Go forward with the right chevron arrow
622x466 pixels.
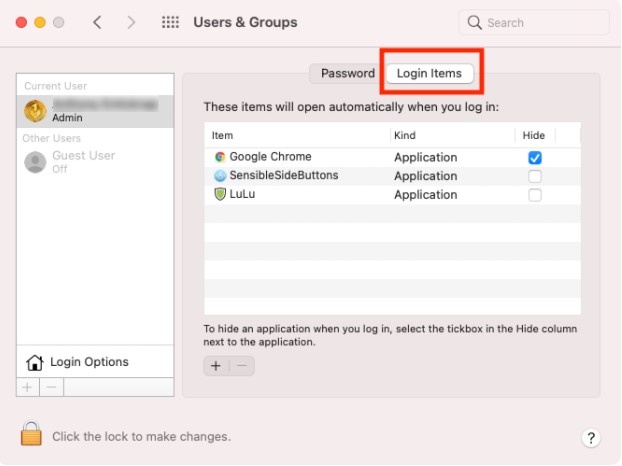pos(131,22)
